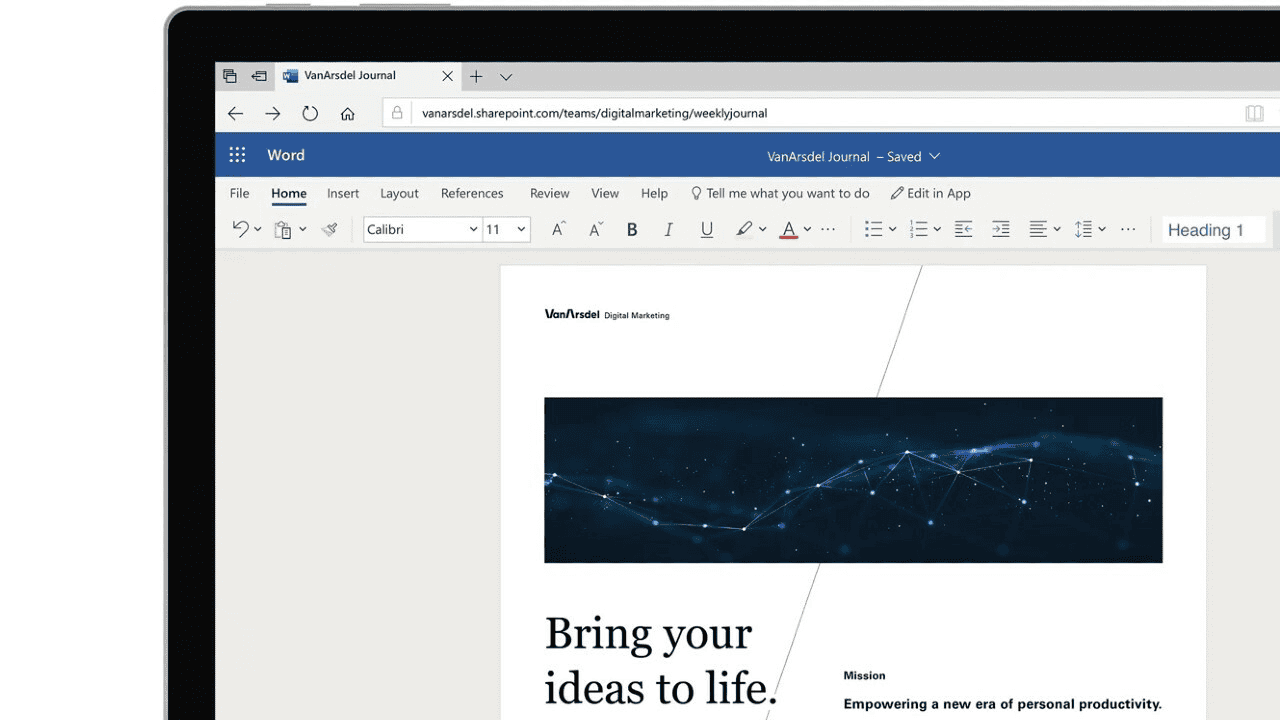Open the File menu
The width and height of the screenshot is (1280, 720).
[x=239, y=193]
